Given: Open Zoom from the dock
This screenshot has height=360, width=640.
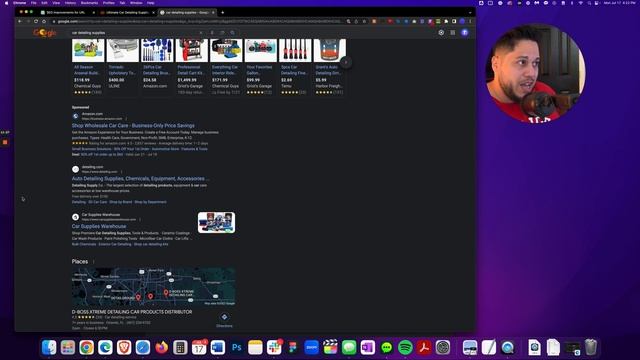Looking at the screenshot, I should (311, 347).
